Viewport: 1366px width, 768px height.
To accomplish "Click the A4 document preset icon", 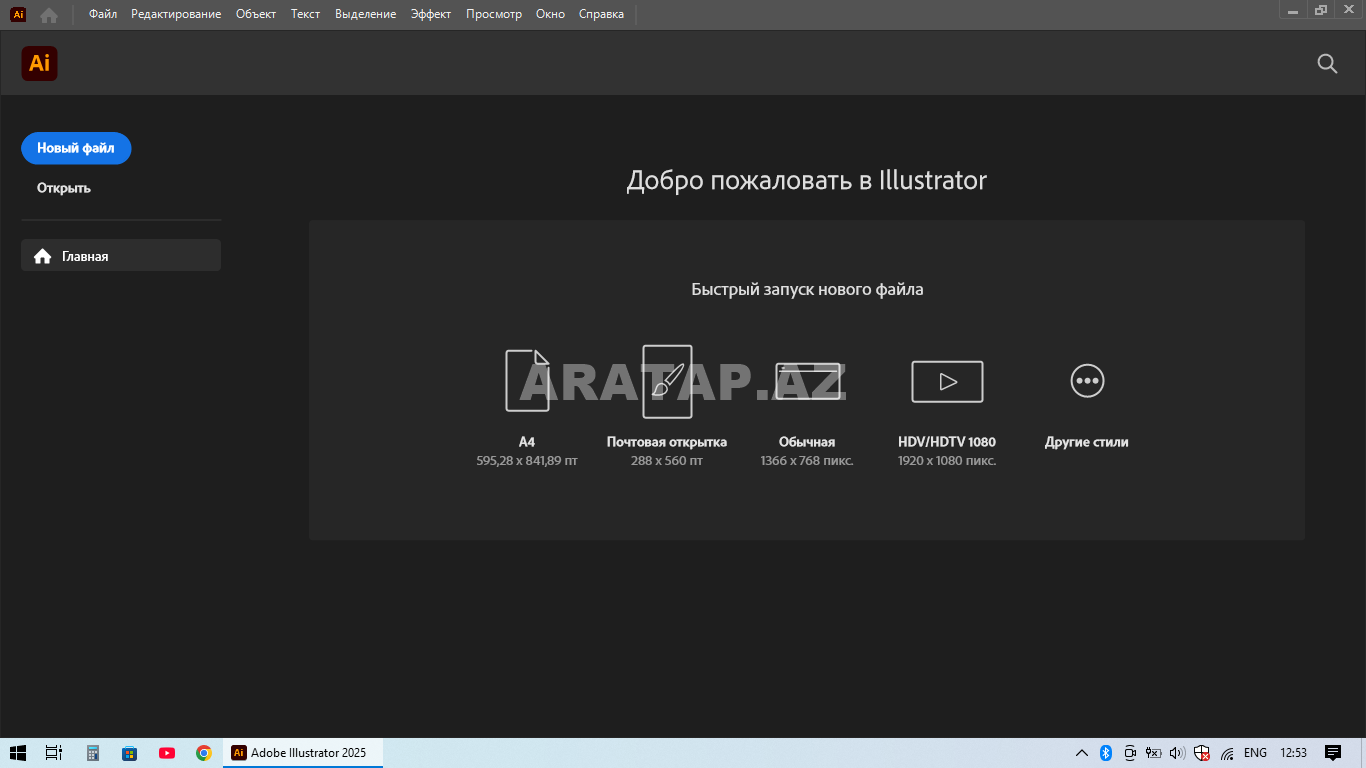I will [x=527, y=380].
